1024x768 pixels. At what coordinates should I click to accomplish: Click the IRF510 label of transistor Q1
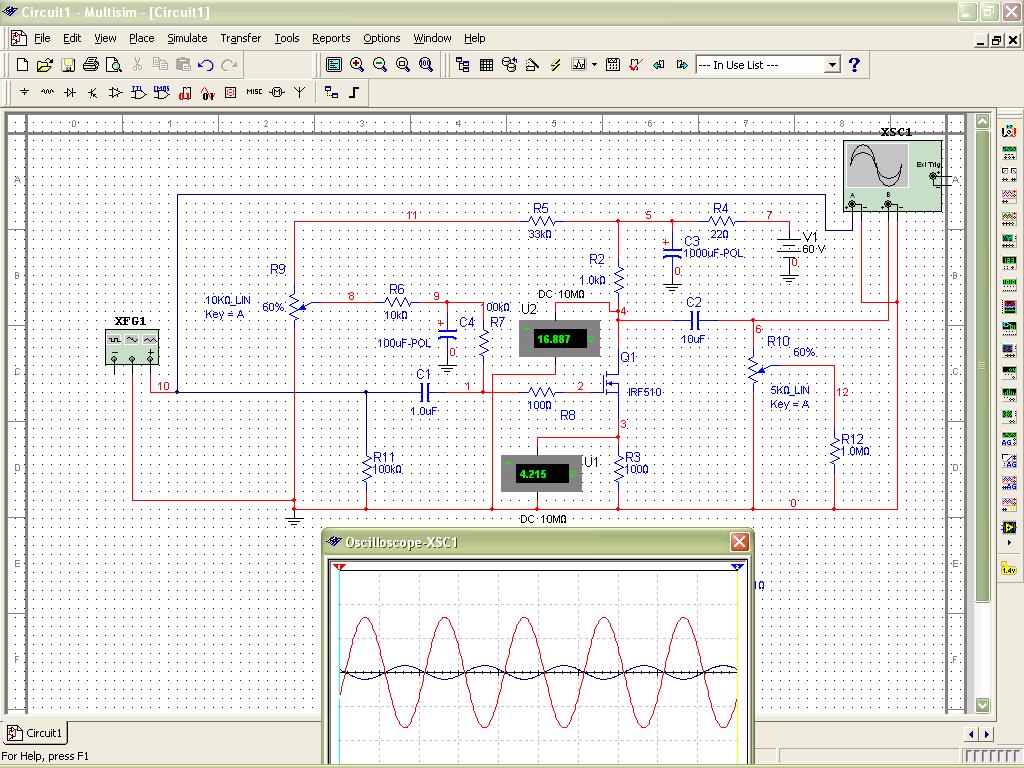(x=645, y=392)
